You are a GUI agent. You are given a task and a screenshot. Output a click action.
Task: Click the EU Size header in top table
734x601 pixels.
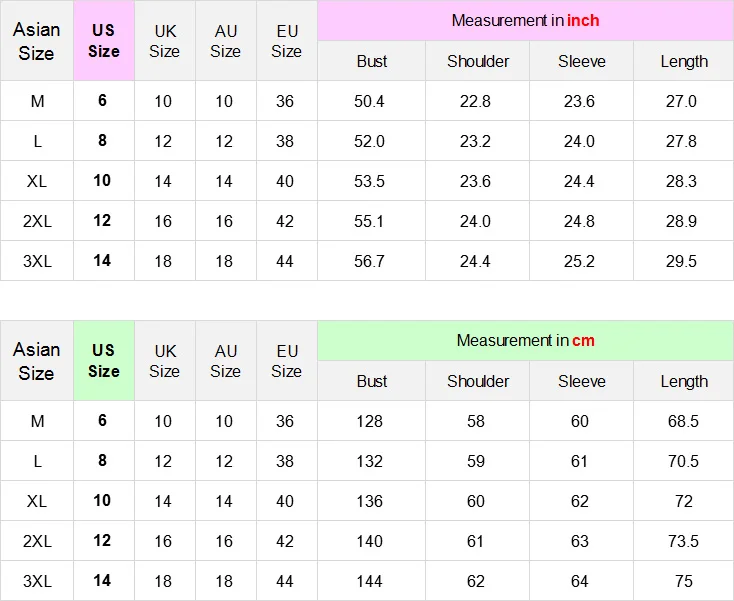click(x=286, y=41)
